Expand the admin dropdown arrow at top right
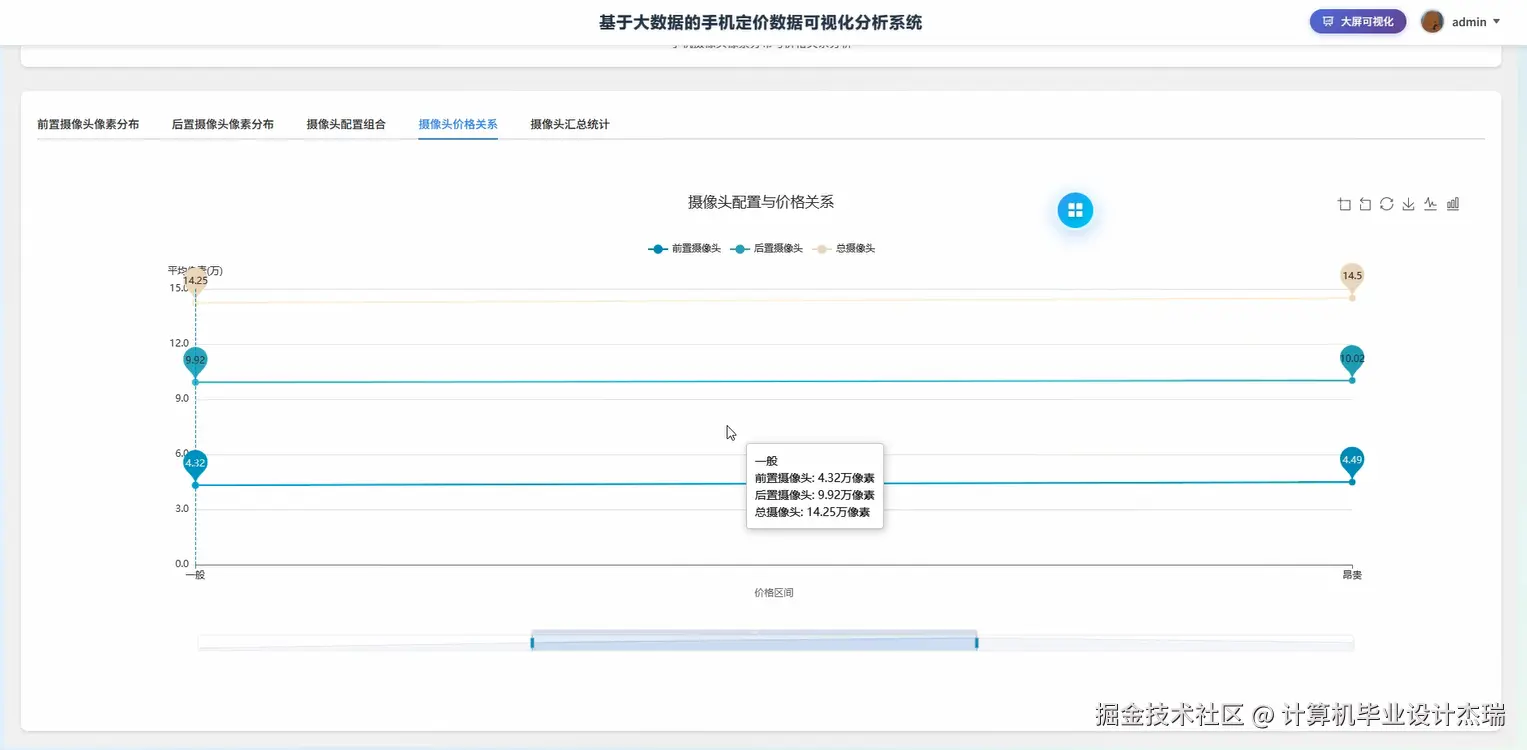 (x=1496, y=21)
